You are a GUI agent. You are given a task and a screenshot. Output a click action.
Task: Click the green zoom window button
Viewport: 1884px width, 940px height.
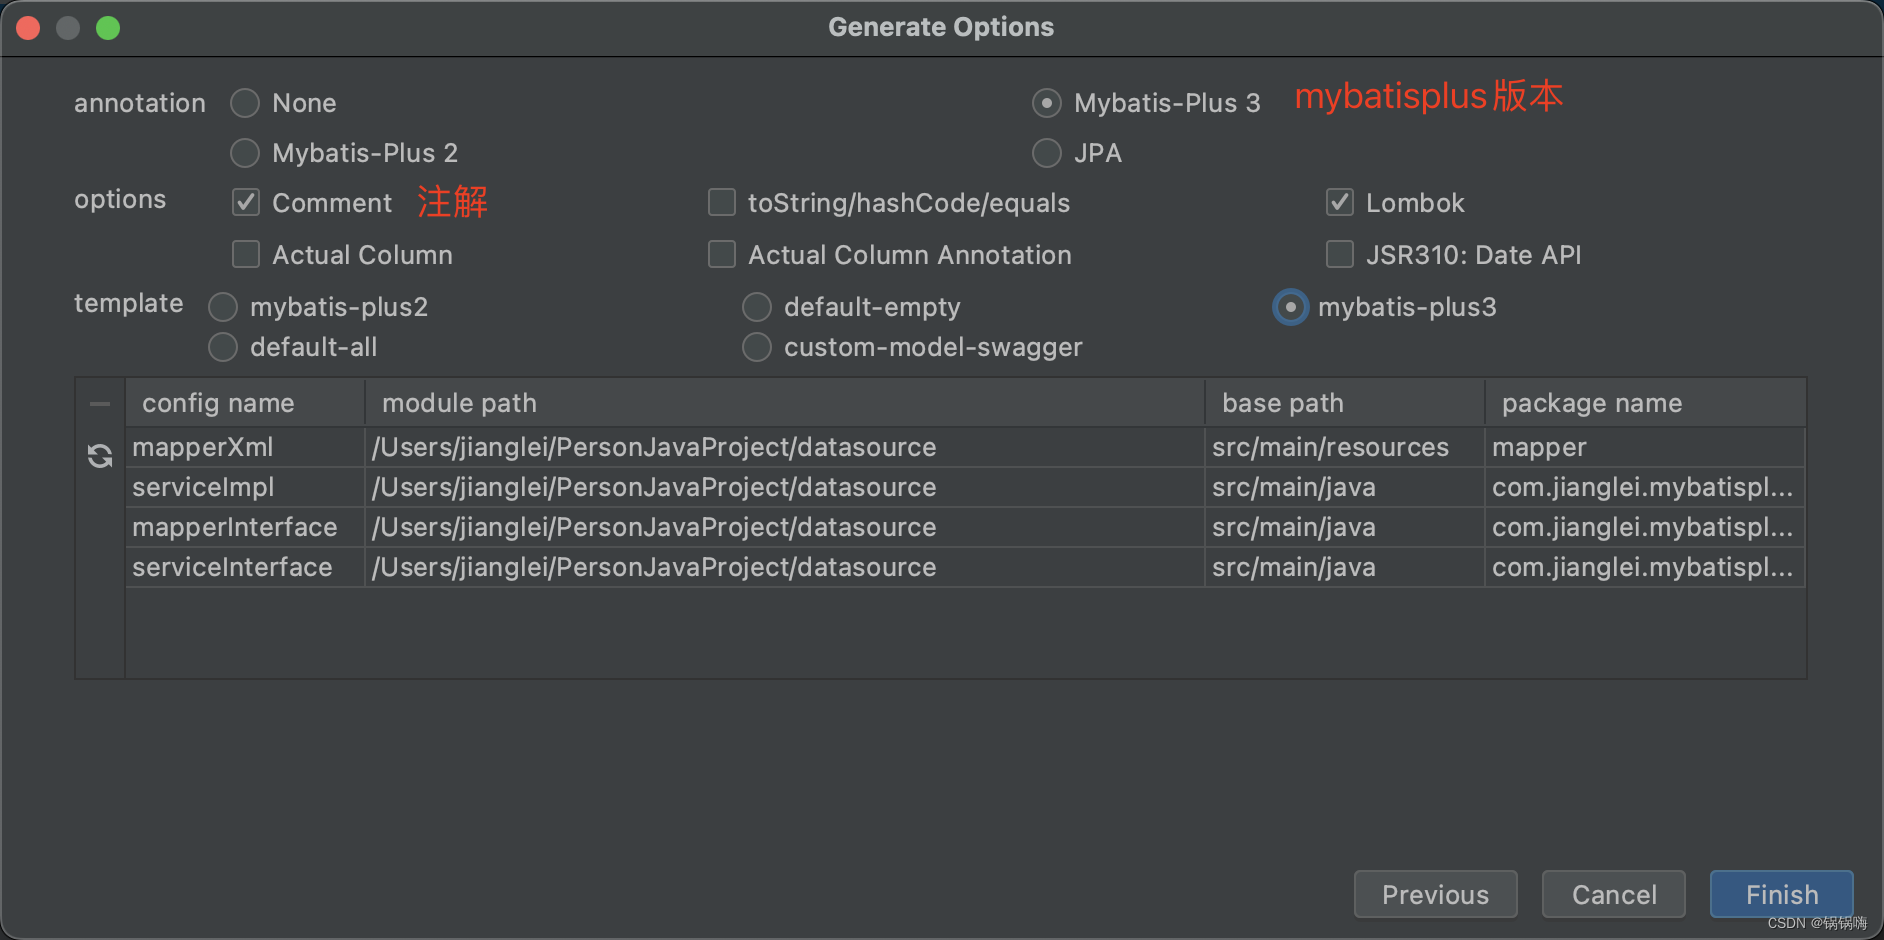tap(108, 28)
